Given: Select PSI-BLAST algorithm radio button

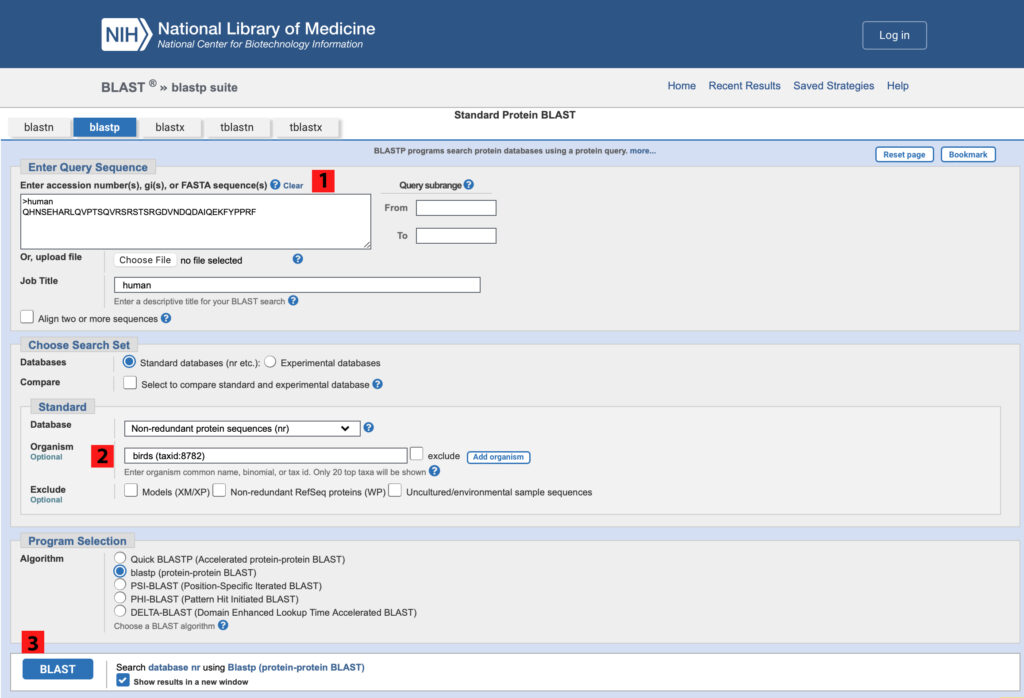Looking at the screenshot, I should [120, 584].
